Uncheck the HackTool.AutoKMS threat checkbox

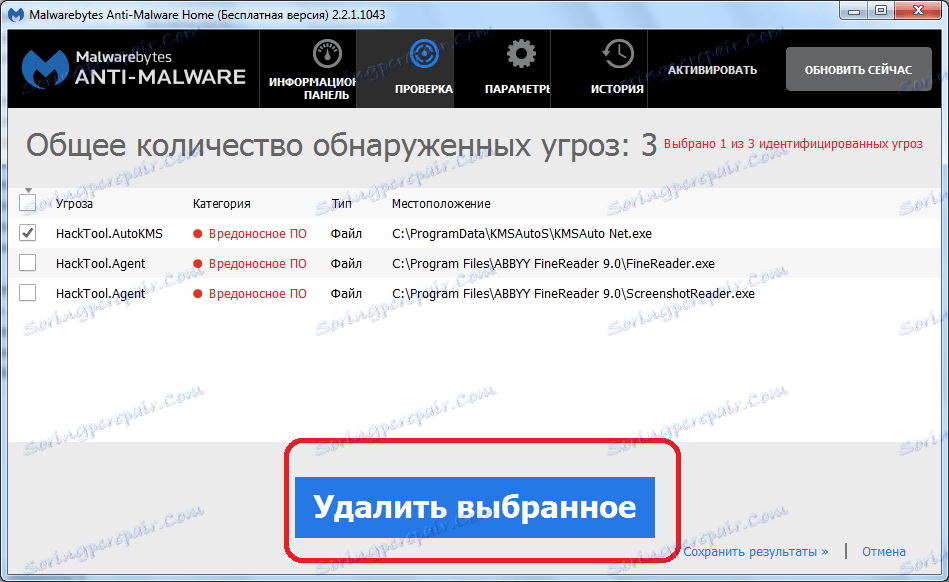click(28, 233)
